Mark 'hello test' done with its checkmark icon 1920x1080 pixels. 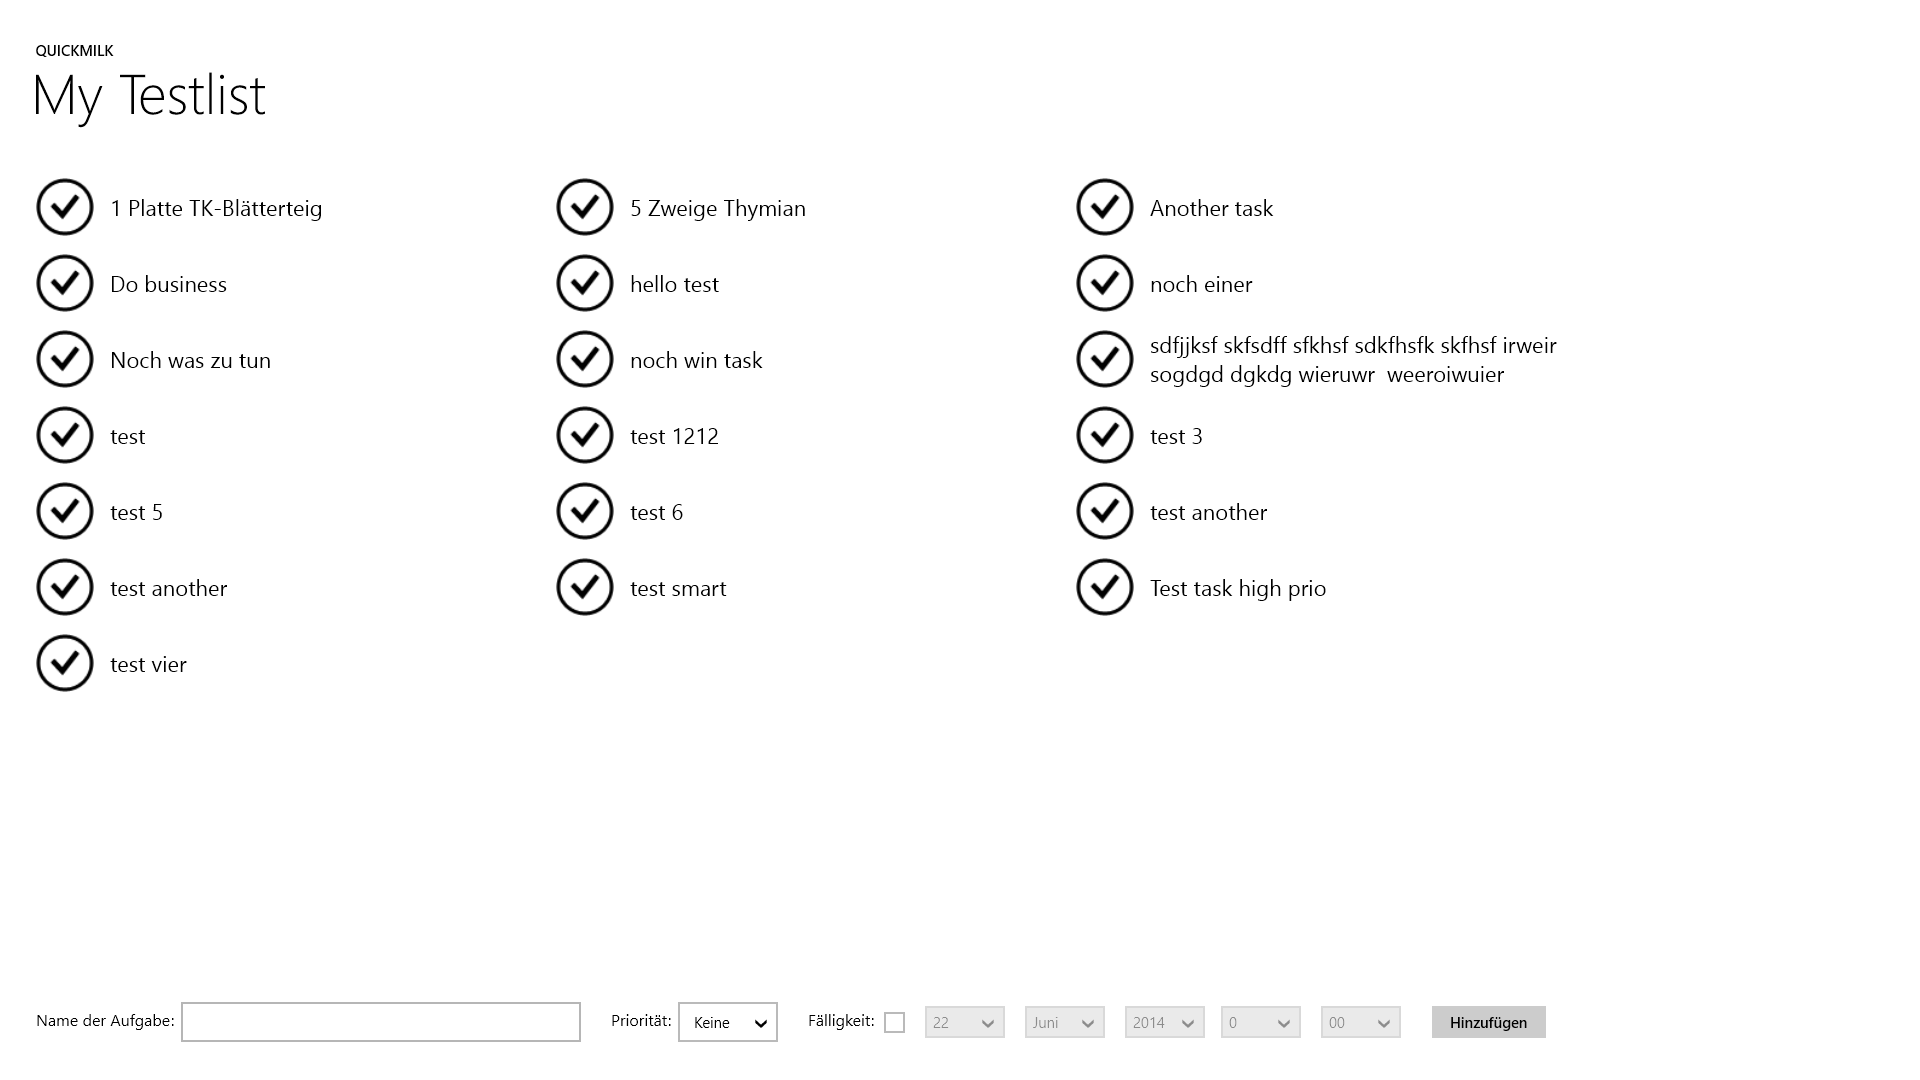tap(585, 283)
